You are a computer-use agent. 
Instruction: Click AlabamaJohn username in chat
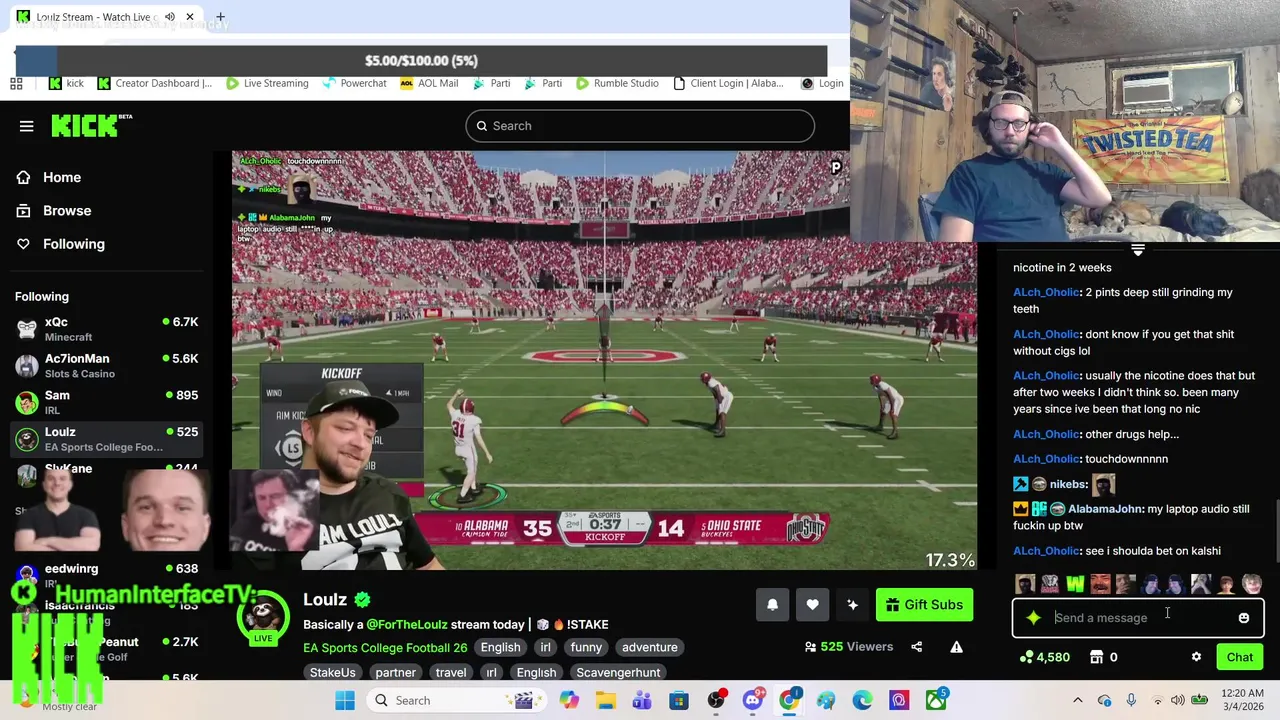click(x=1105, y=509)
